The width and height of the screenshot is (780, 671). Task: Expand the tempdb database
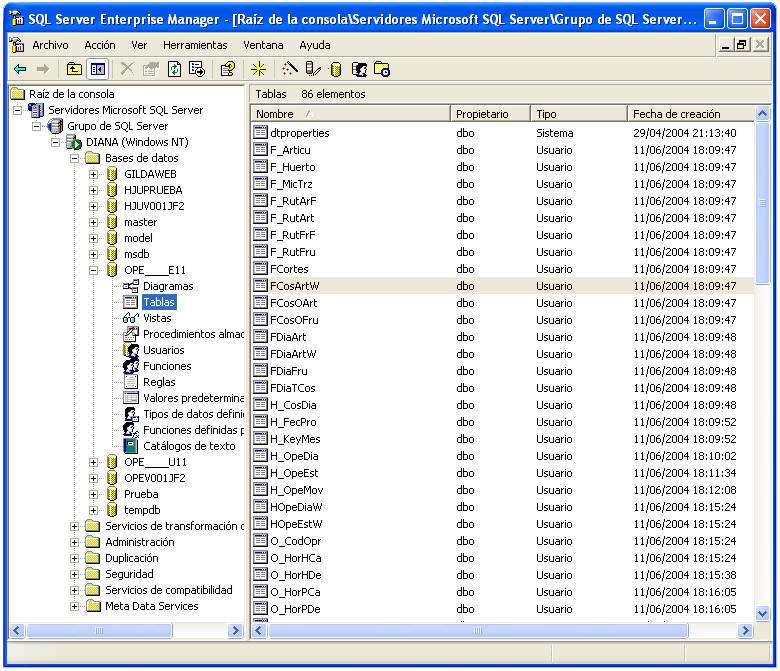click(x=93, y=510)
